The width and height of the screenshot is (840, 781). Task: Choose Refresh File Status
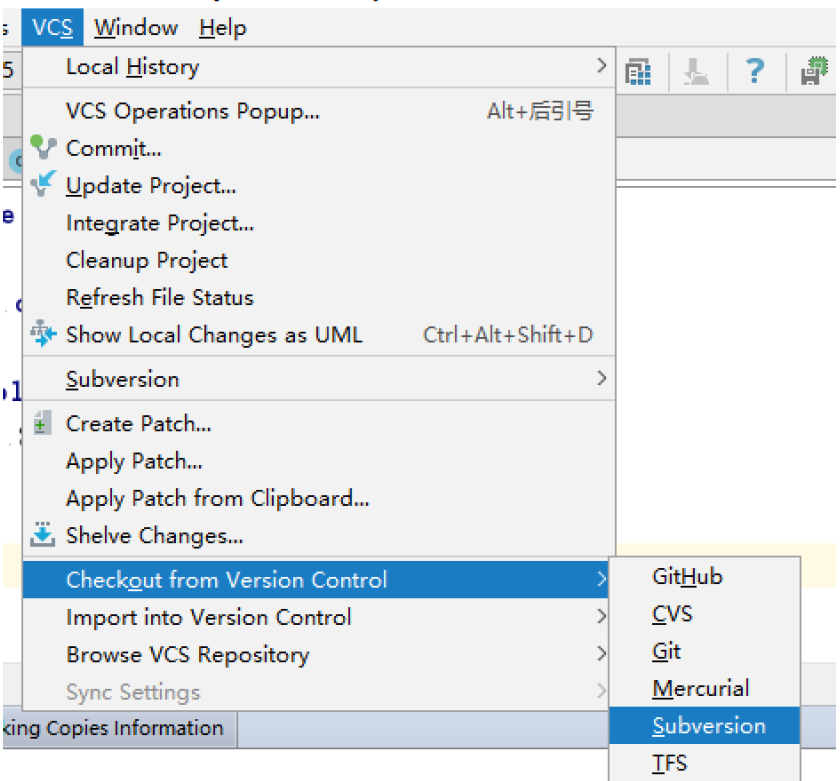point(319,298)
